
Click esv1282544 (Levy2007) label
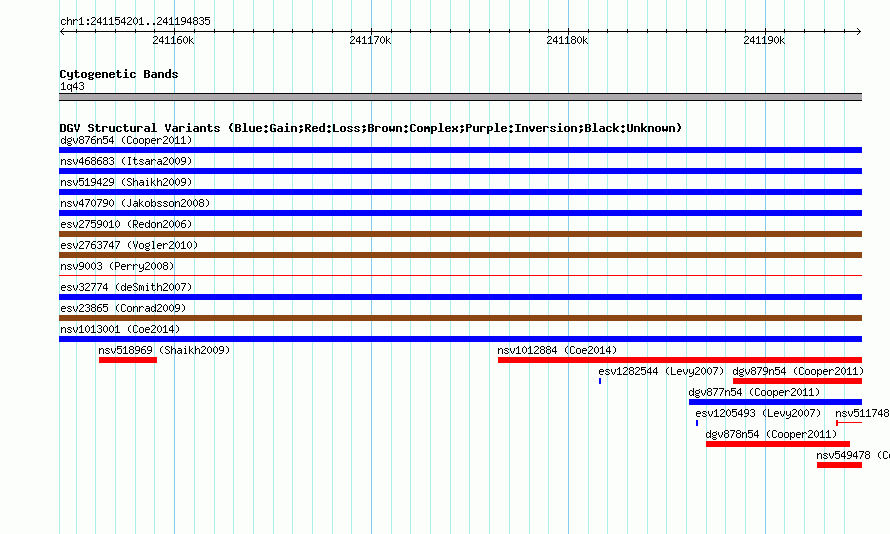click(x=661, y=371)
